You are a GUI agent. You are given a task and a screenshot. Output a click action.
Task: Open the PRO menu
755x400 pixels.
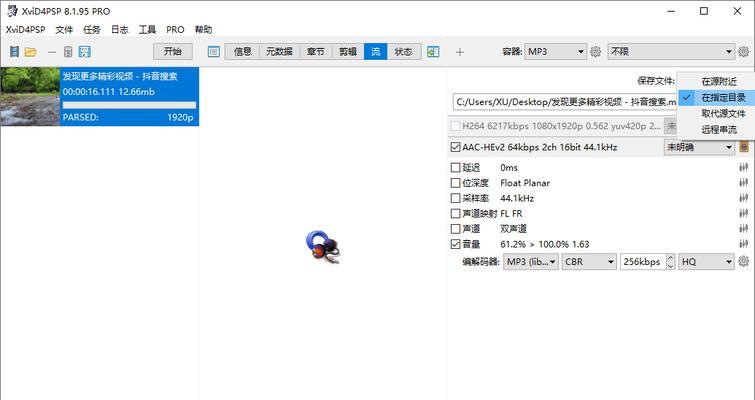(175, 29)
